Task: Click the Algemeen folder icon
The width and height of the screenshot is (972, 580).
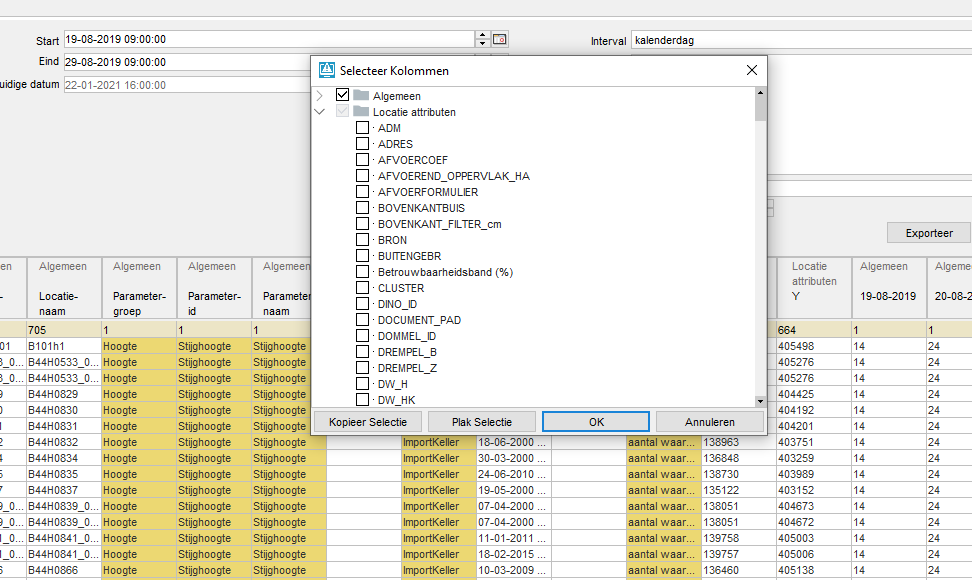Action: 361,95
